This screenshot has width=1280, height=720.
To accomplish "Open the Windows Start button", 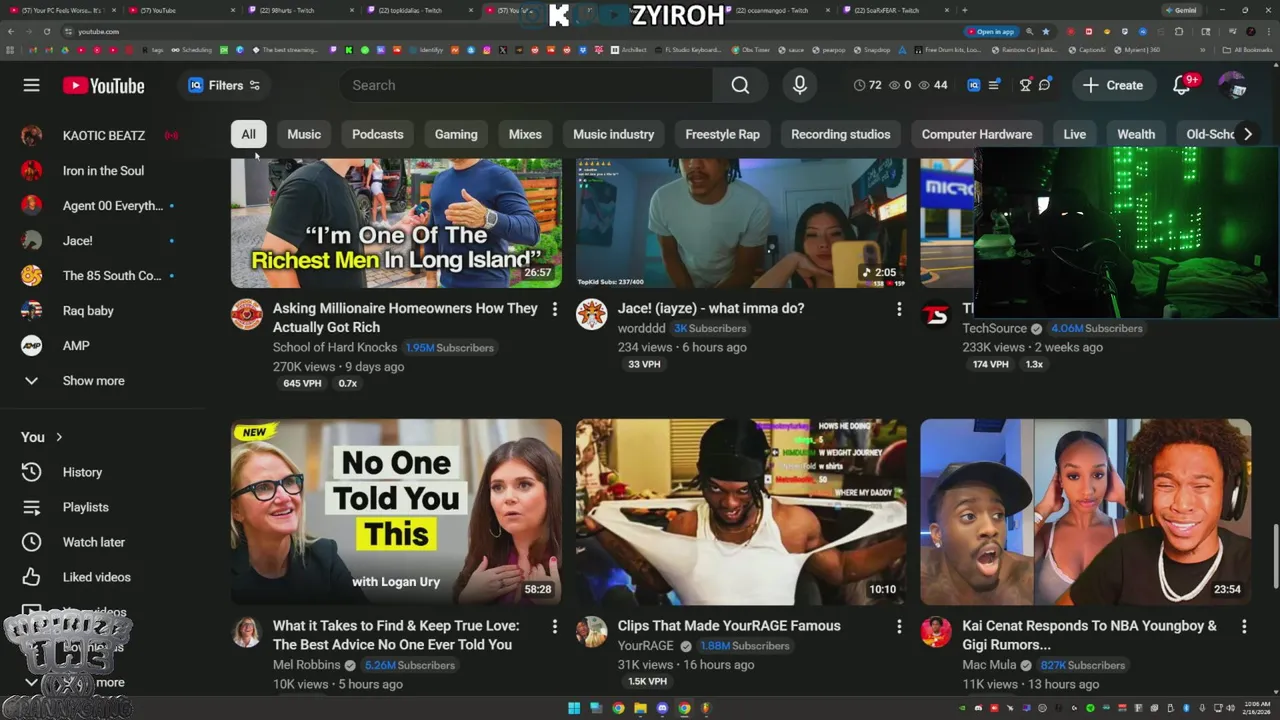I will pos(574,708).
